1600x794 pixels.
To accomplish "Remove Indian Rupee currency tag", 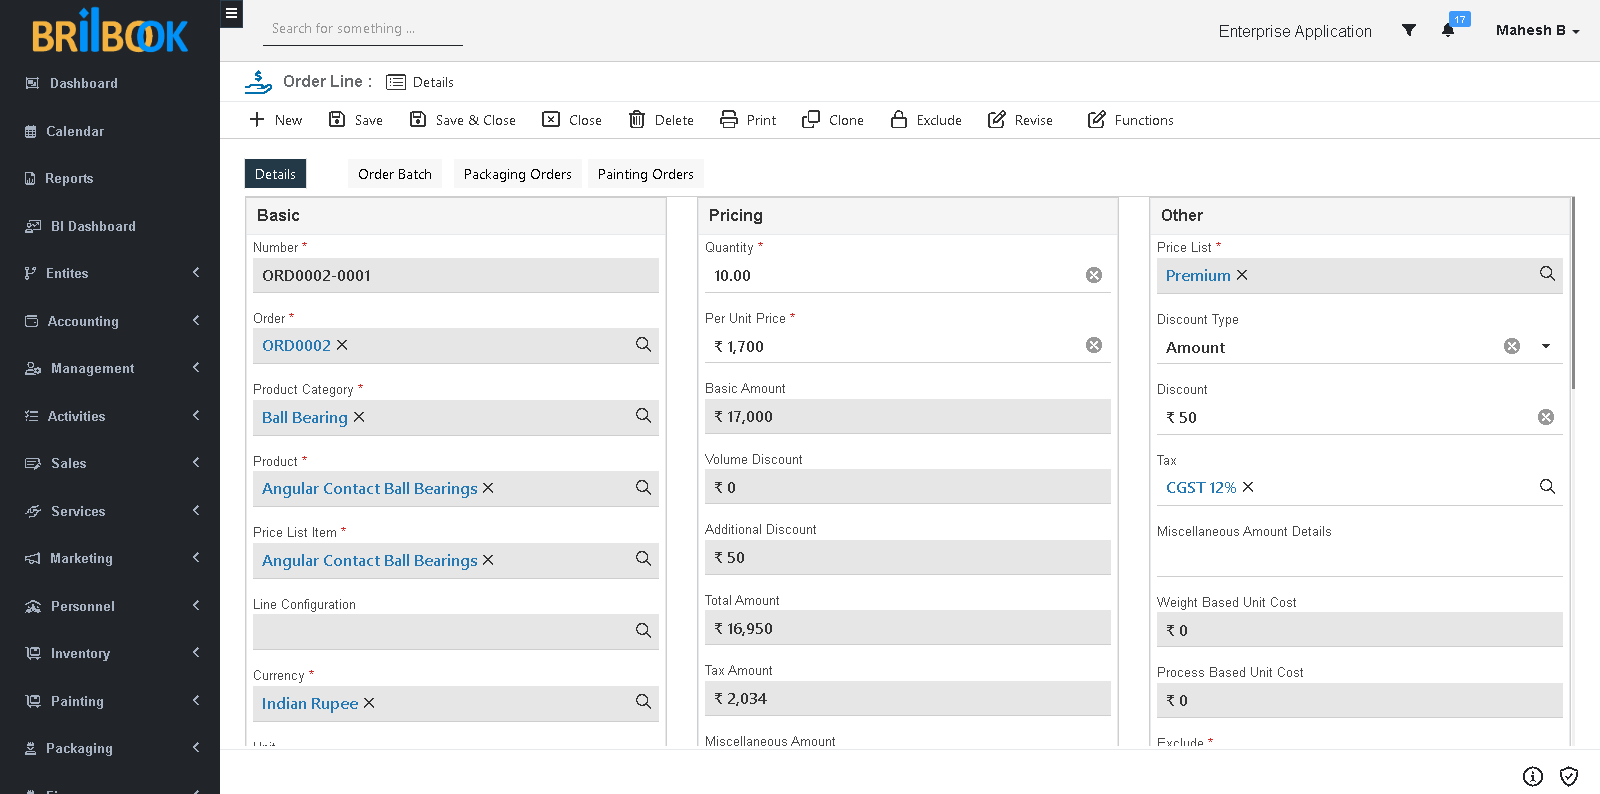I will pyautogui.click(x=369, y=703).
